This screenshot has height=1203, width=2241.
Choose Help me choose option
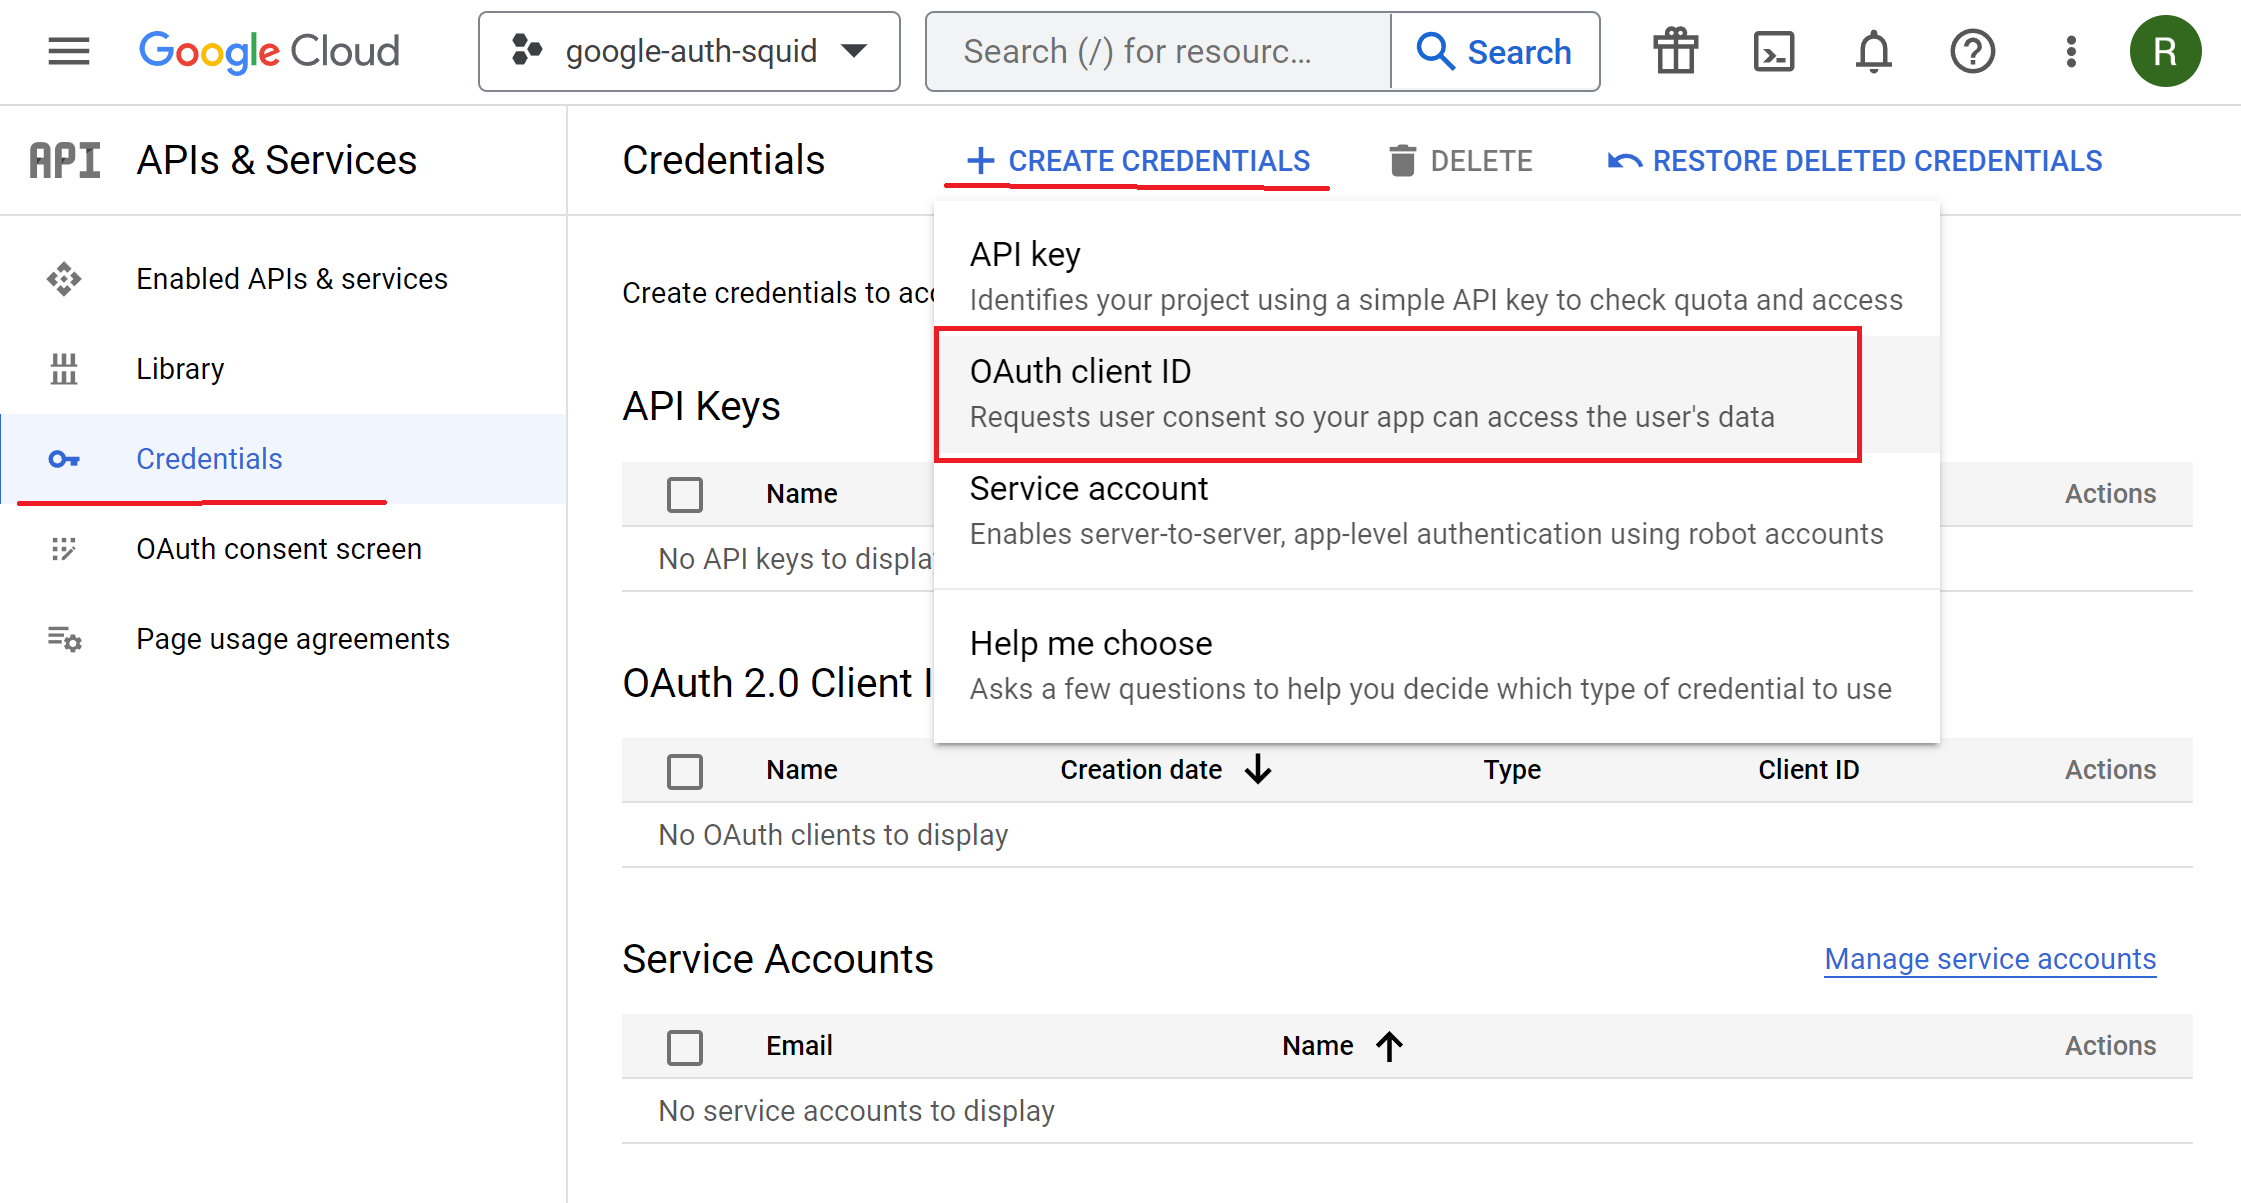(x=1436, y=666)
